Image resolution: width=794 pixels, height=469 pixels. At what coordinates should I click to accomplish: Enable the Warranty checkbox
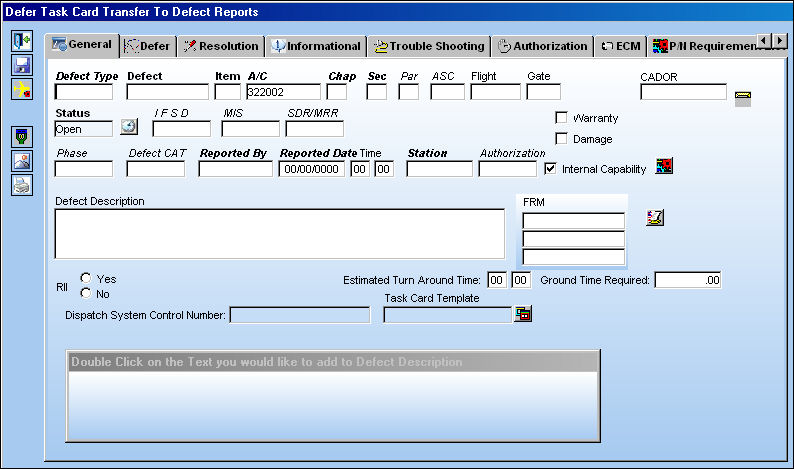click(561, 118)
